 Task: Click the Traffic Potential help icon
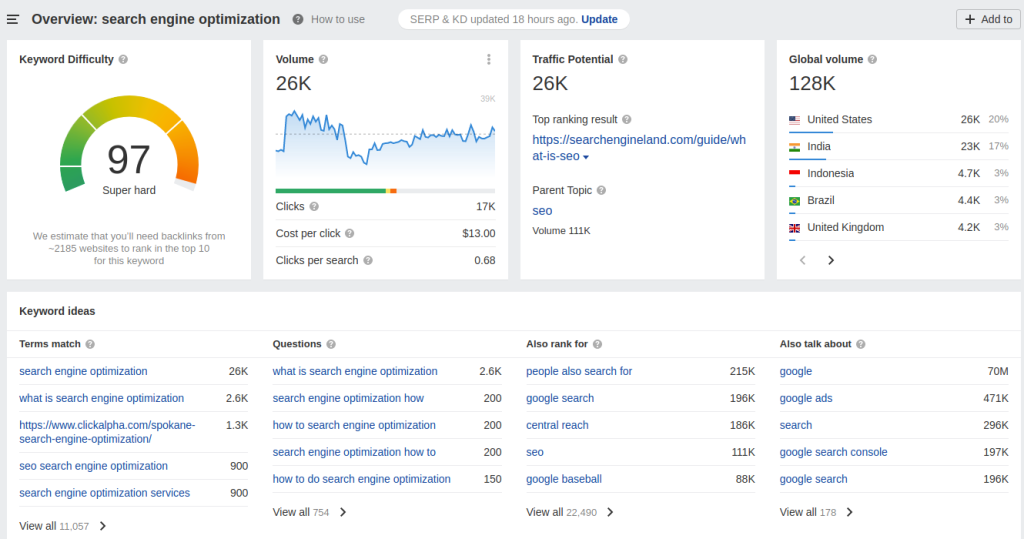coord(623,59)
